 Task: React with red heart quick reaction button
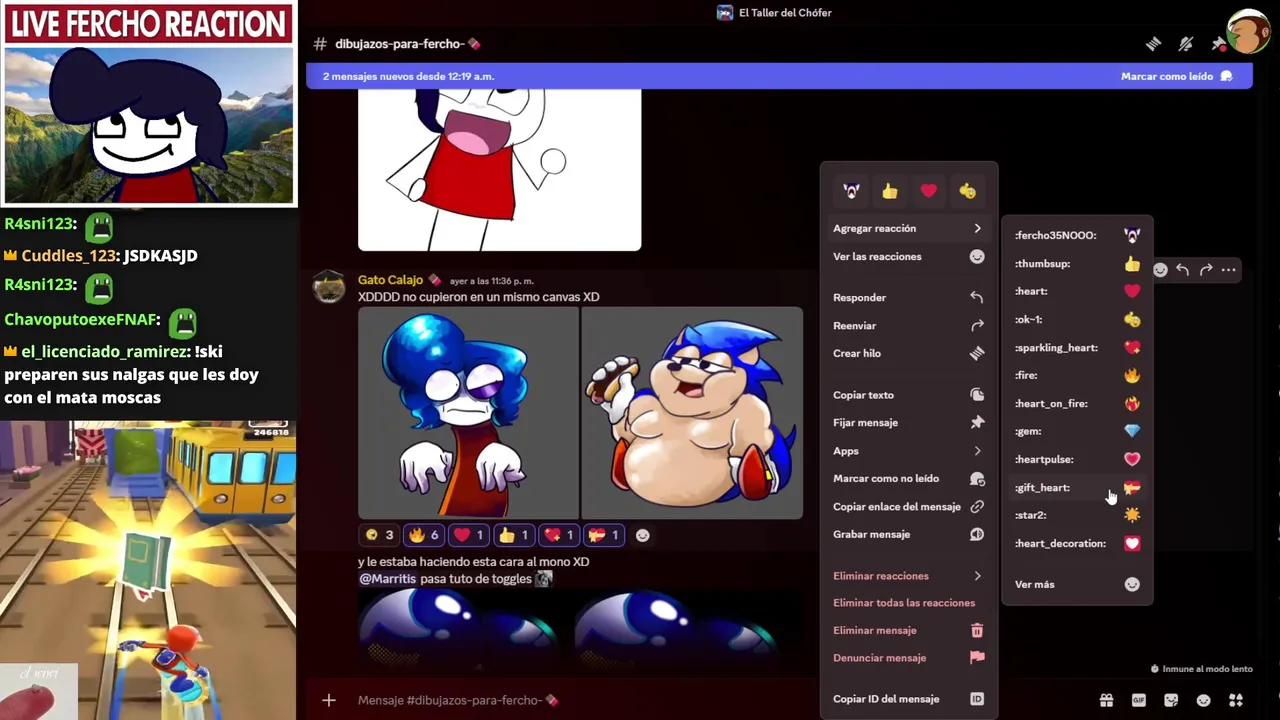click(x=928, y=191)
